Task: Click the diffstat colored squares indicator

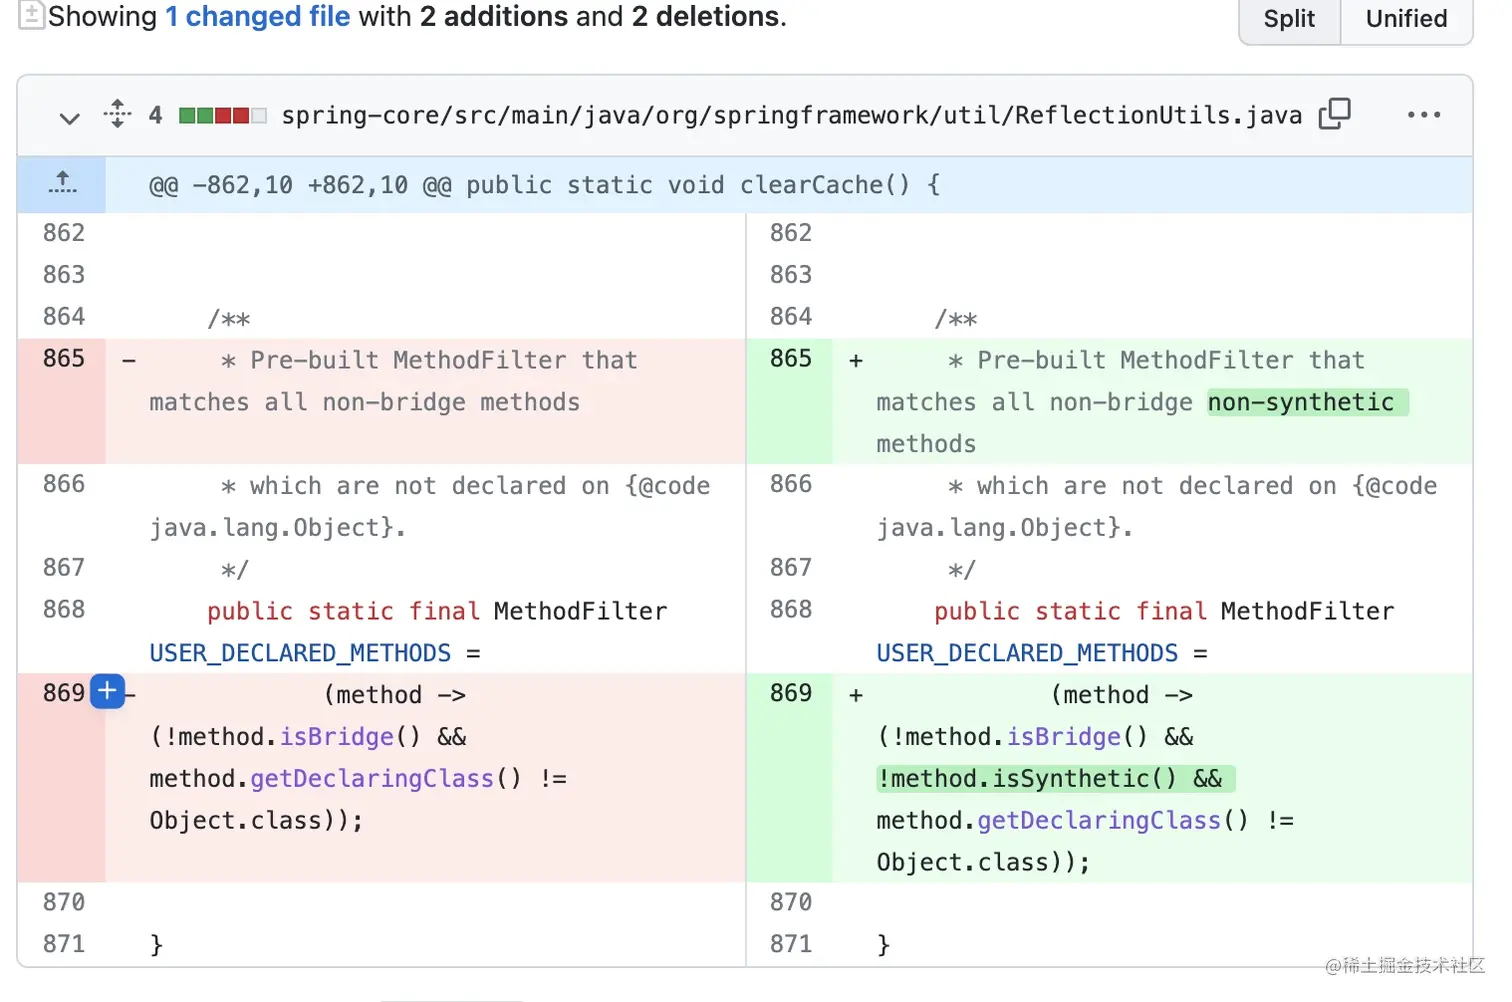Action: 222,115
